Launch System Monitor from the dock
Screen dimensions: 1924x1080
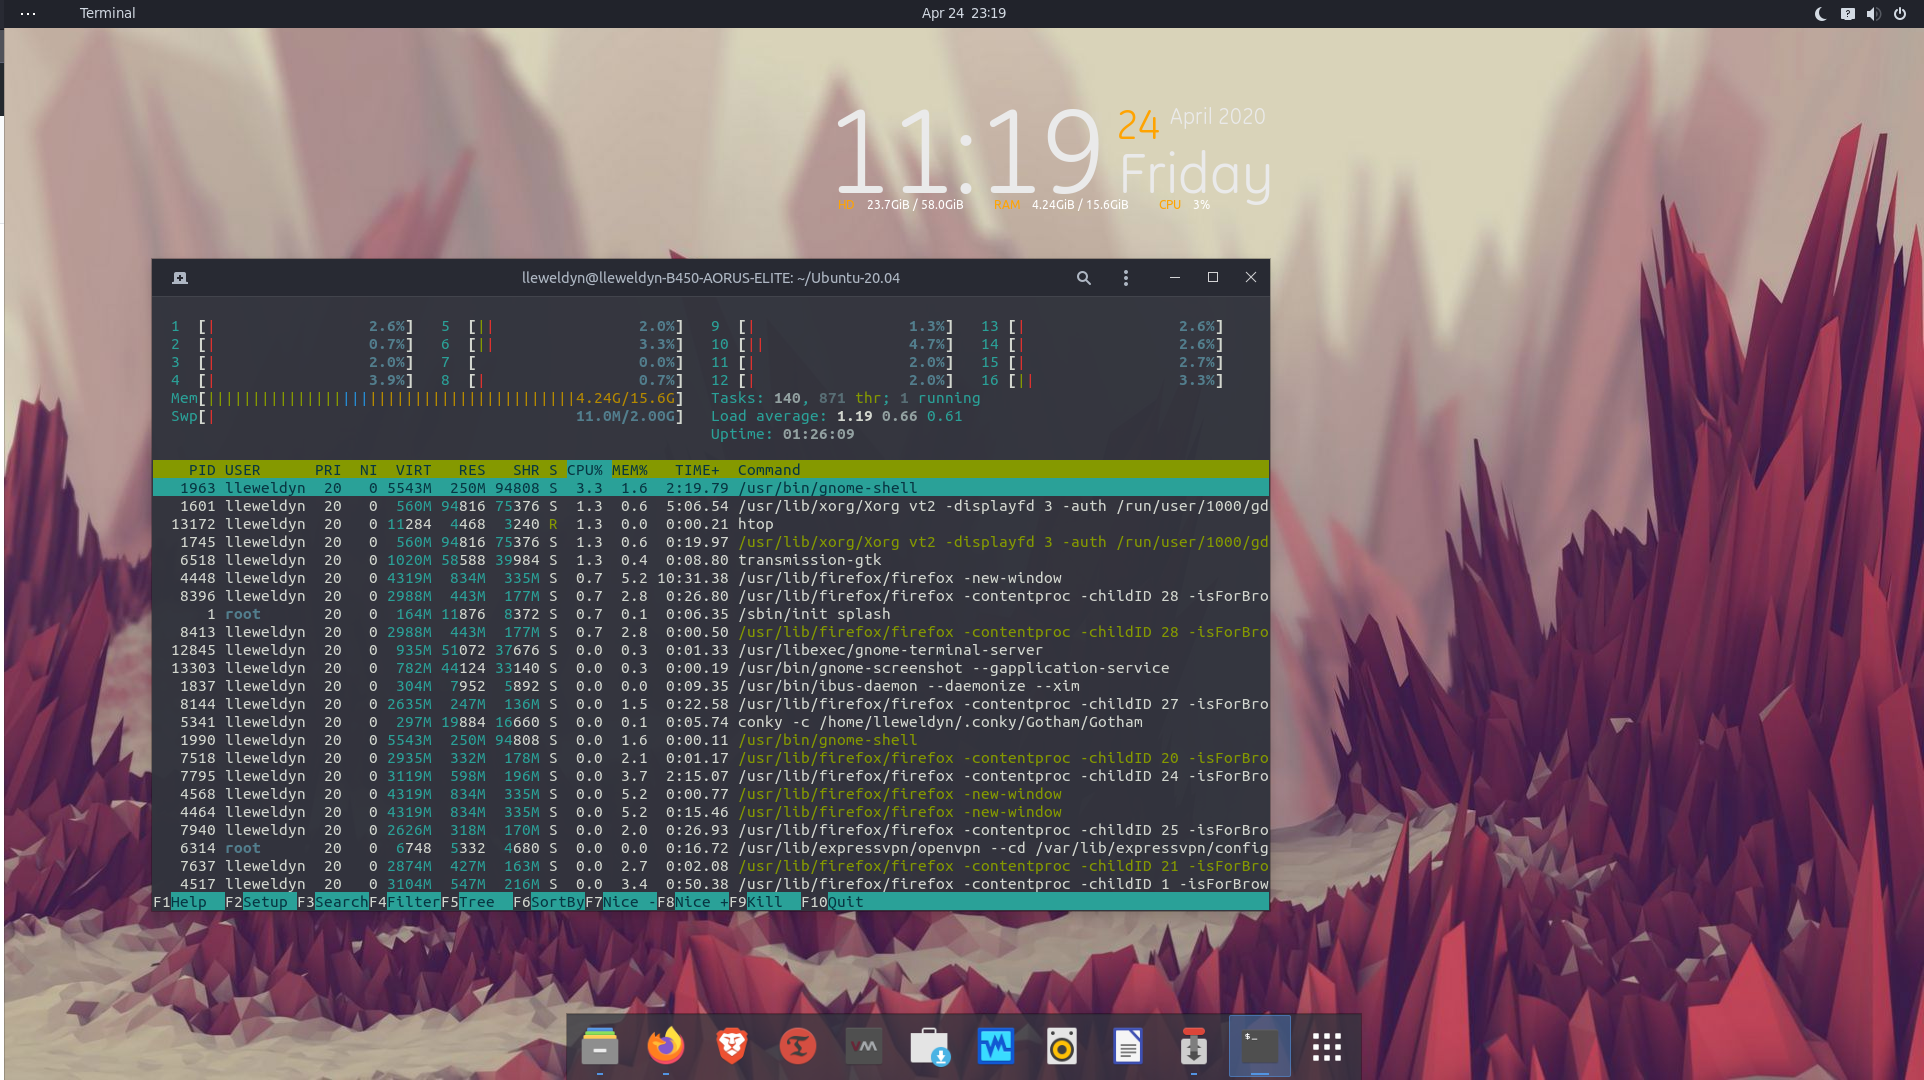point(995,1046)
